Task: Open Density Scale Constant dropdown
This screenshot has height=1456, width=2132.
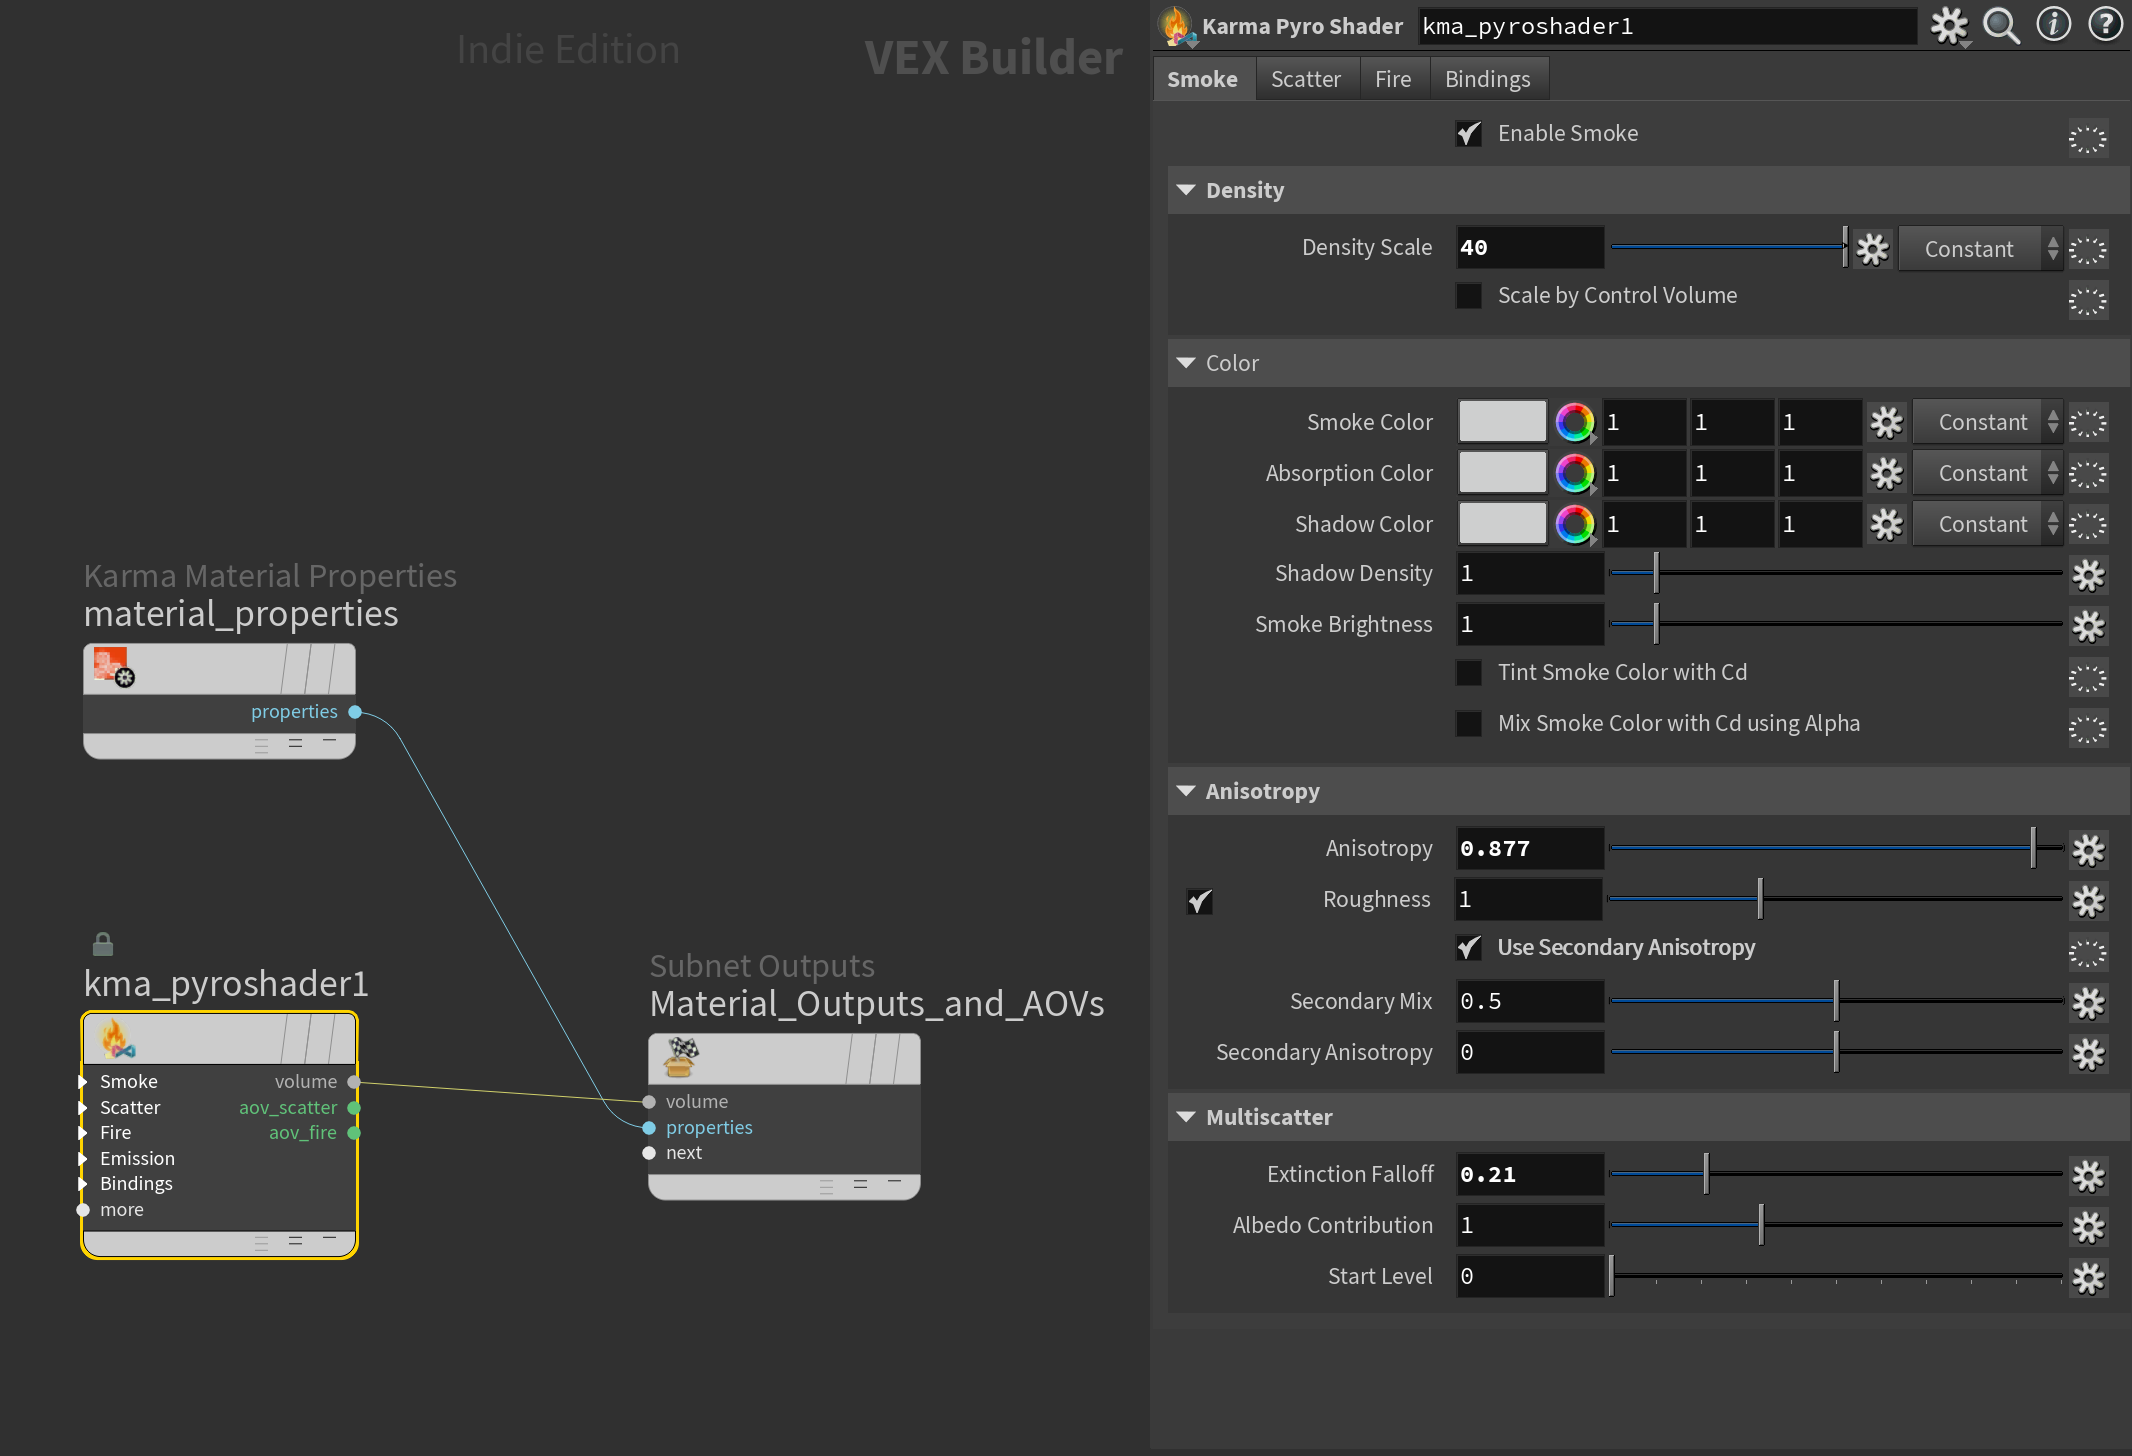Action: (1980, 249)
